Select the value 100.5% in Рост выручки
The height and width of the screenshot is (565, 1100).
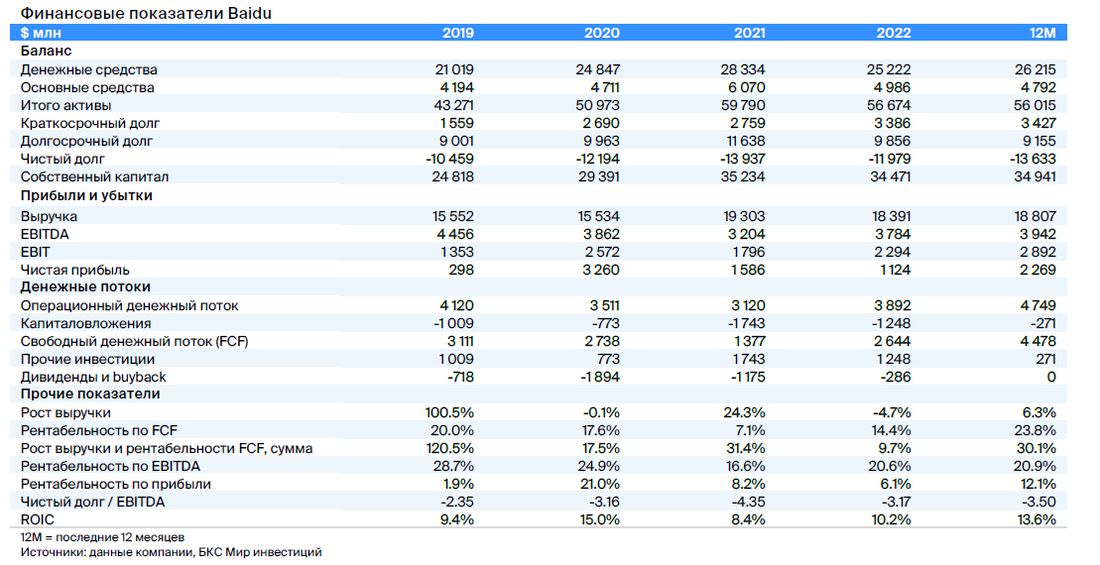tap(450, 413)
